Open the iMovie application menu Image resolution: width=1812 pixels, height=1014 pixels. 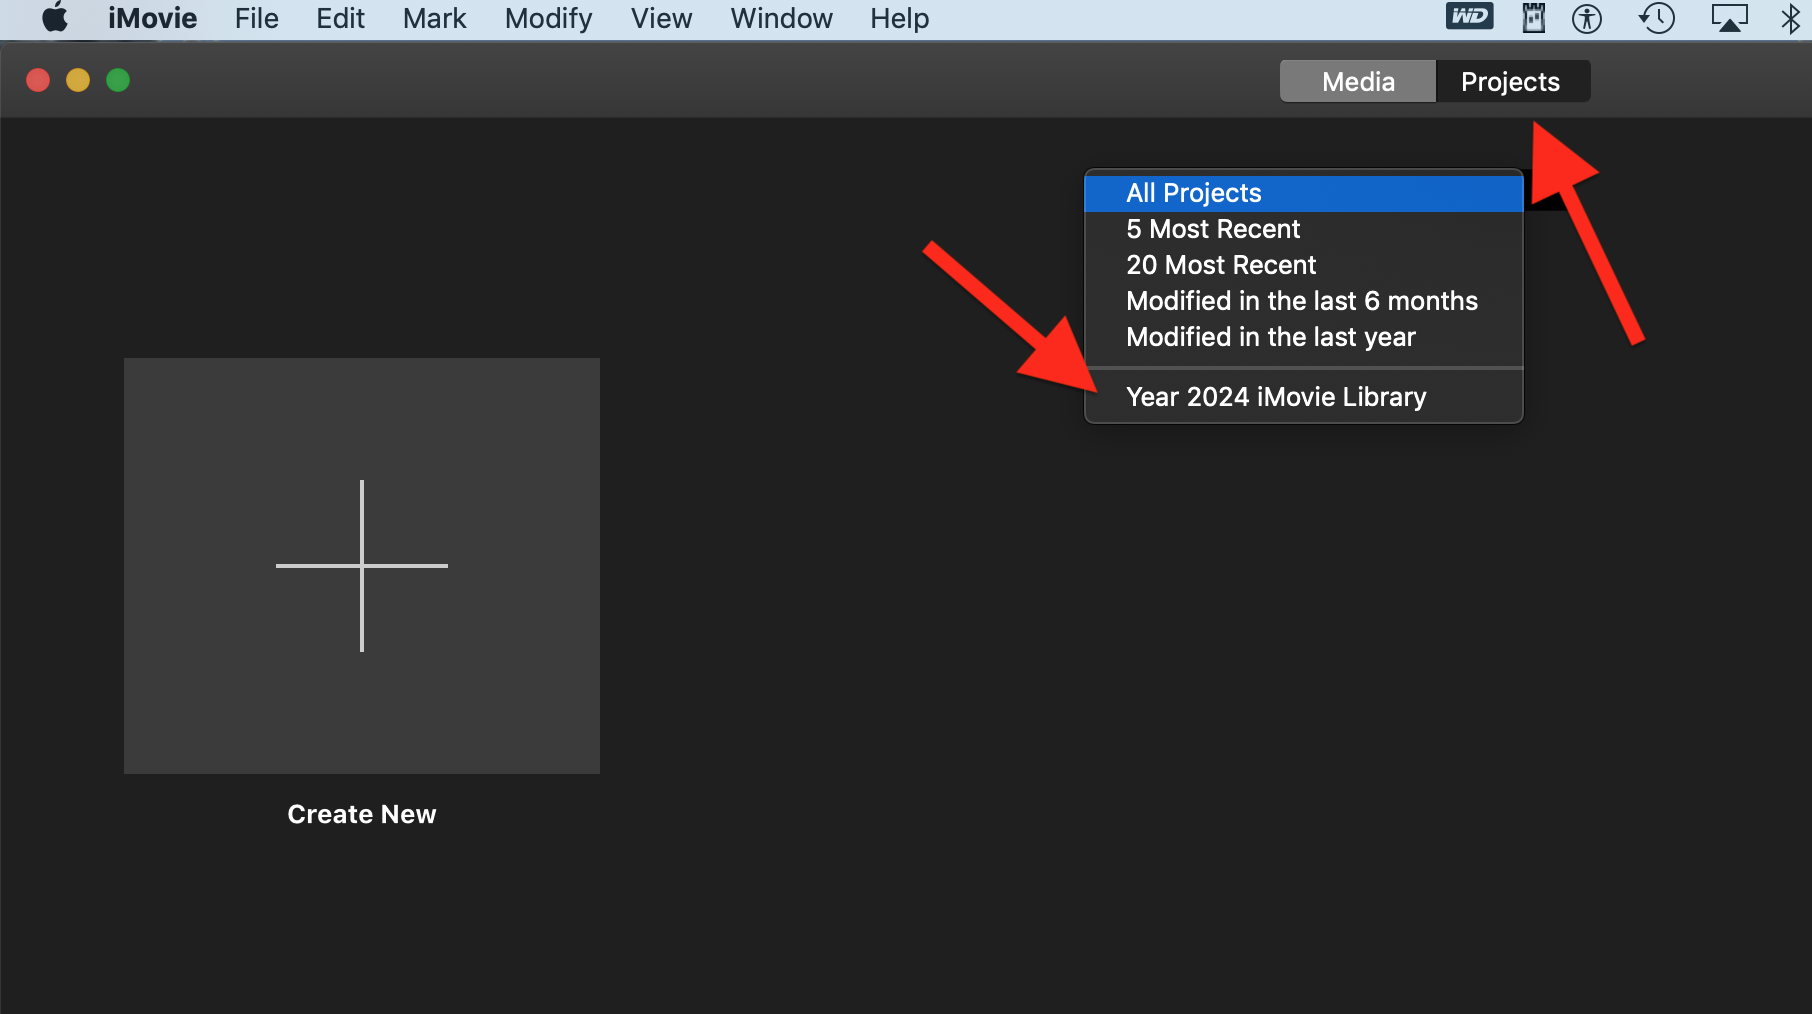[x=153, y=18]
